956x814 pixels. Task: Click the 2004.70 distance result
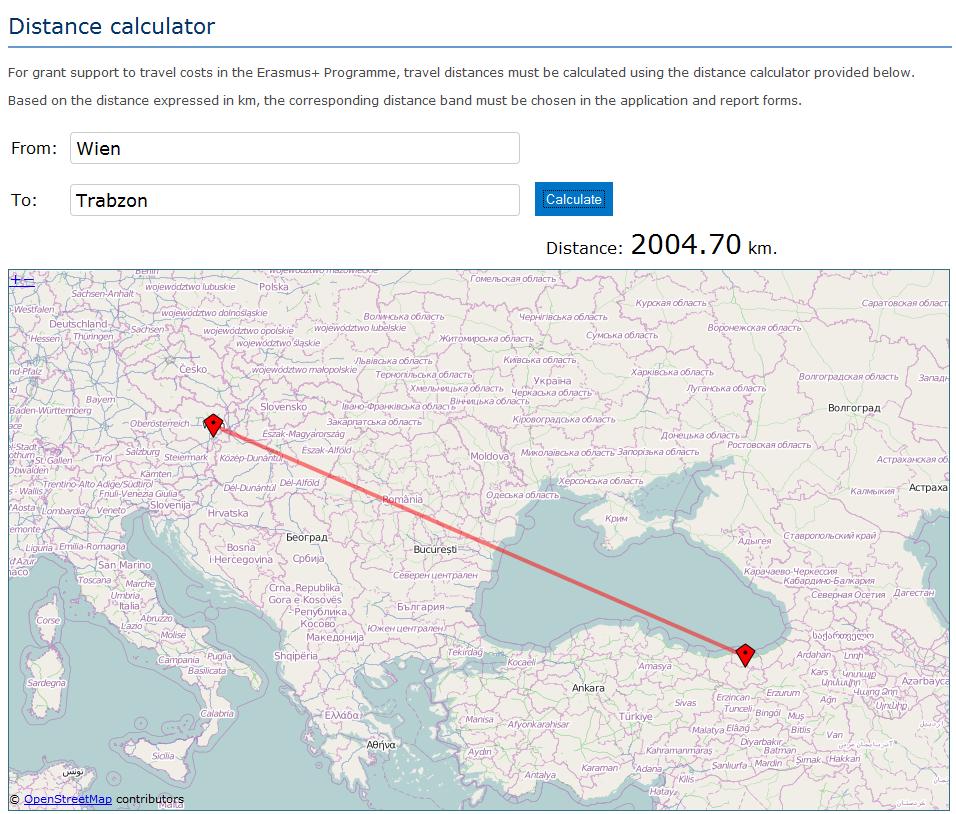(x=686, y=245)
